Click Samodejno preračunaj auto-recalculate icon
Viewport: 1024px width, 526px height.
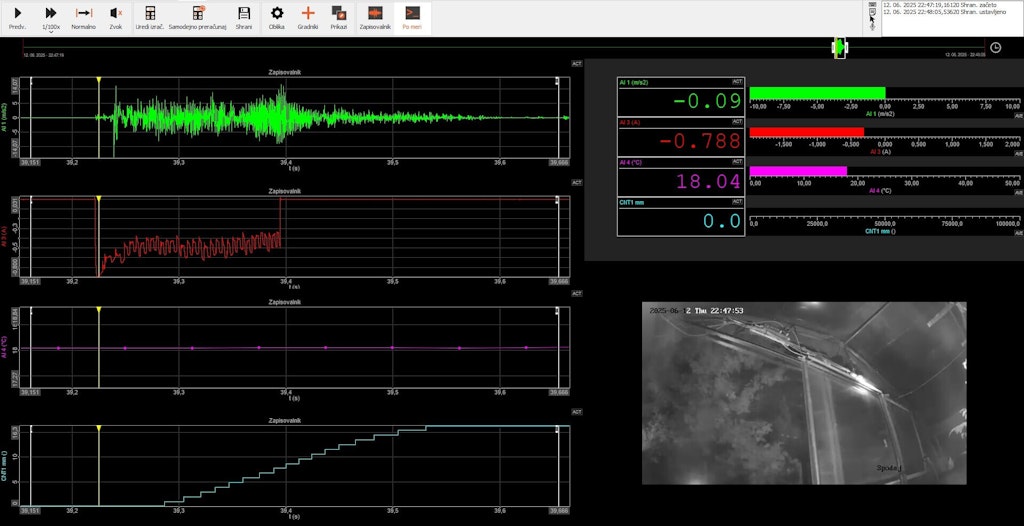(199, 18)
